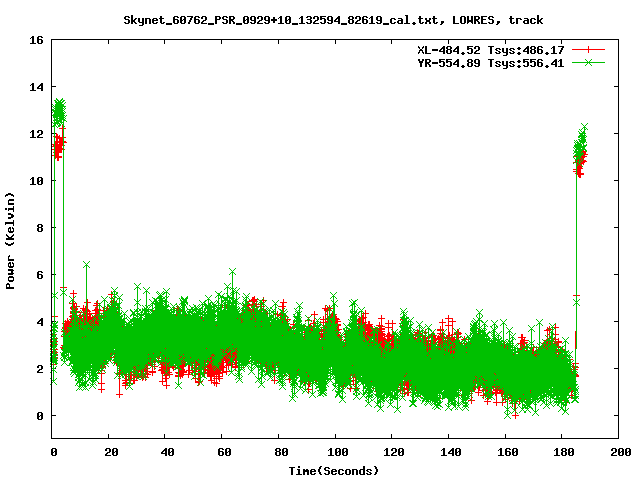
Task: Click the red XL legend line sample
Action: 588,50
